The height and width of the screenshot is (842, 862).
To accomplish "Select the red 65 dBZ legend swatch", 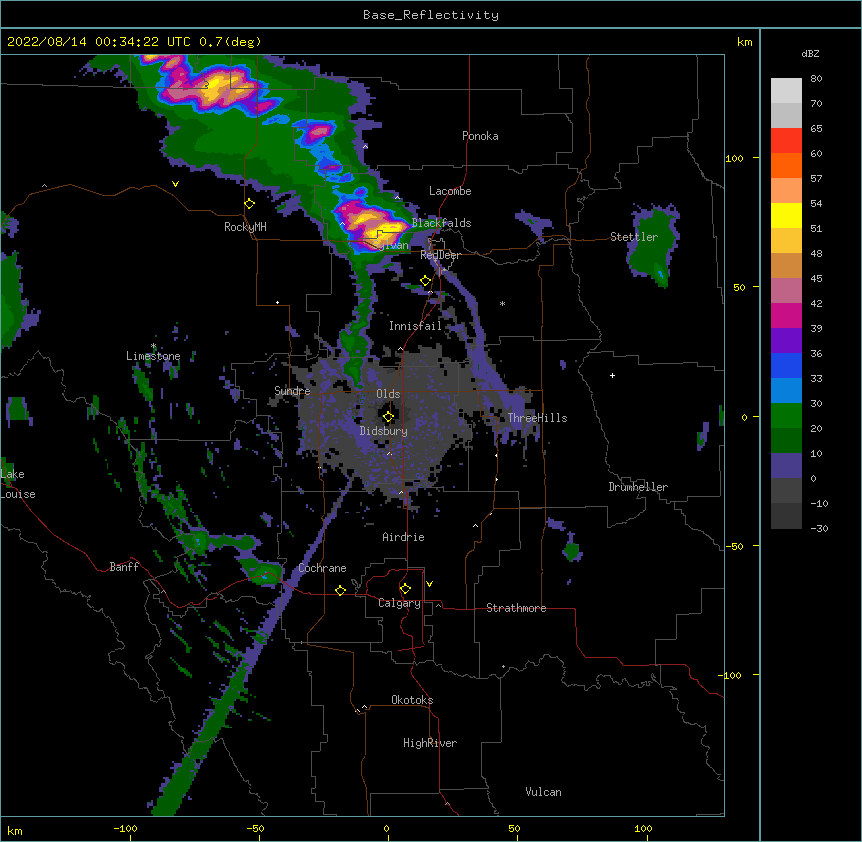I will tap(786, 140).
